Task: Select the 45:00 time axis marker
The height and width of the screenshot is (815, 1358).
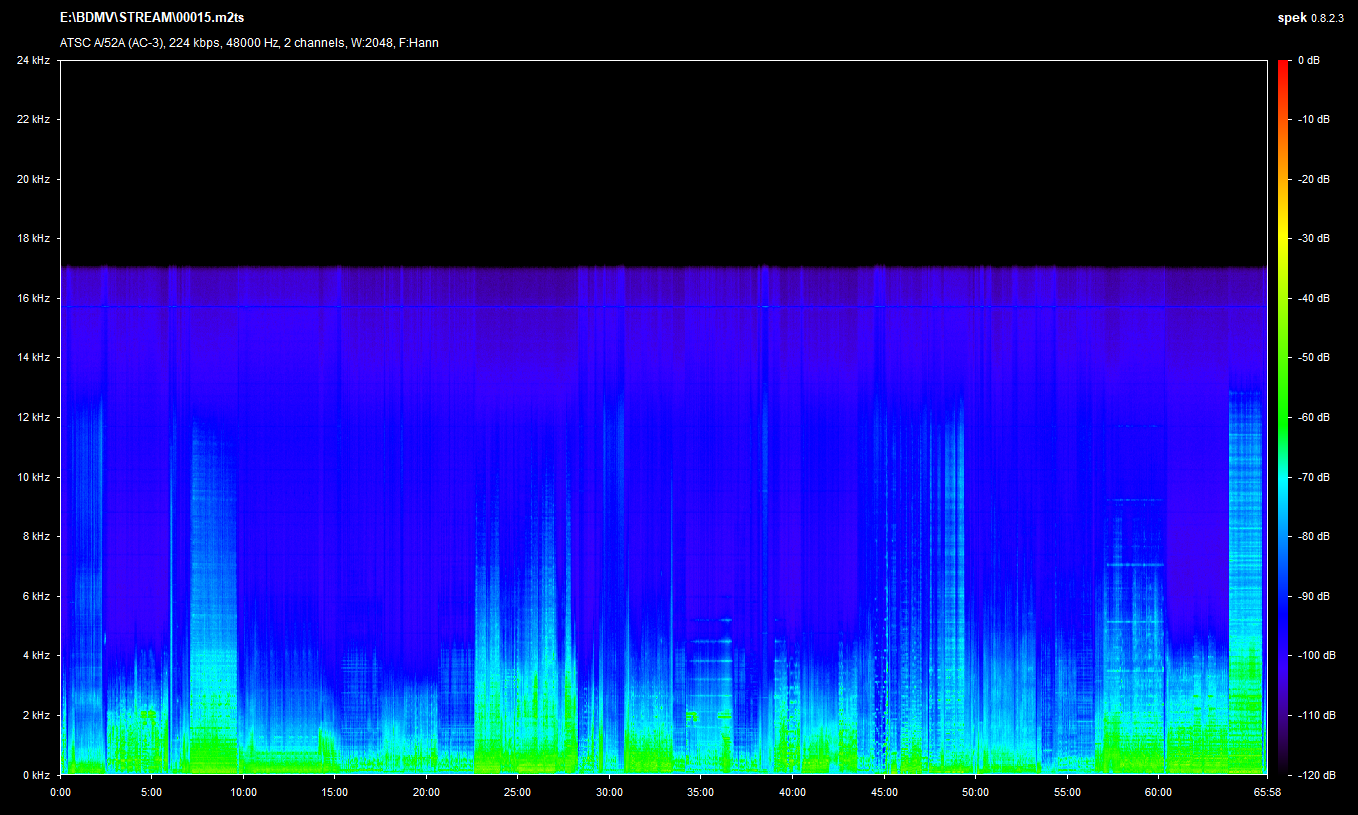Action: 884,792
